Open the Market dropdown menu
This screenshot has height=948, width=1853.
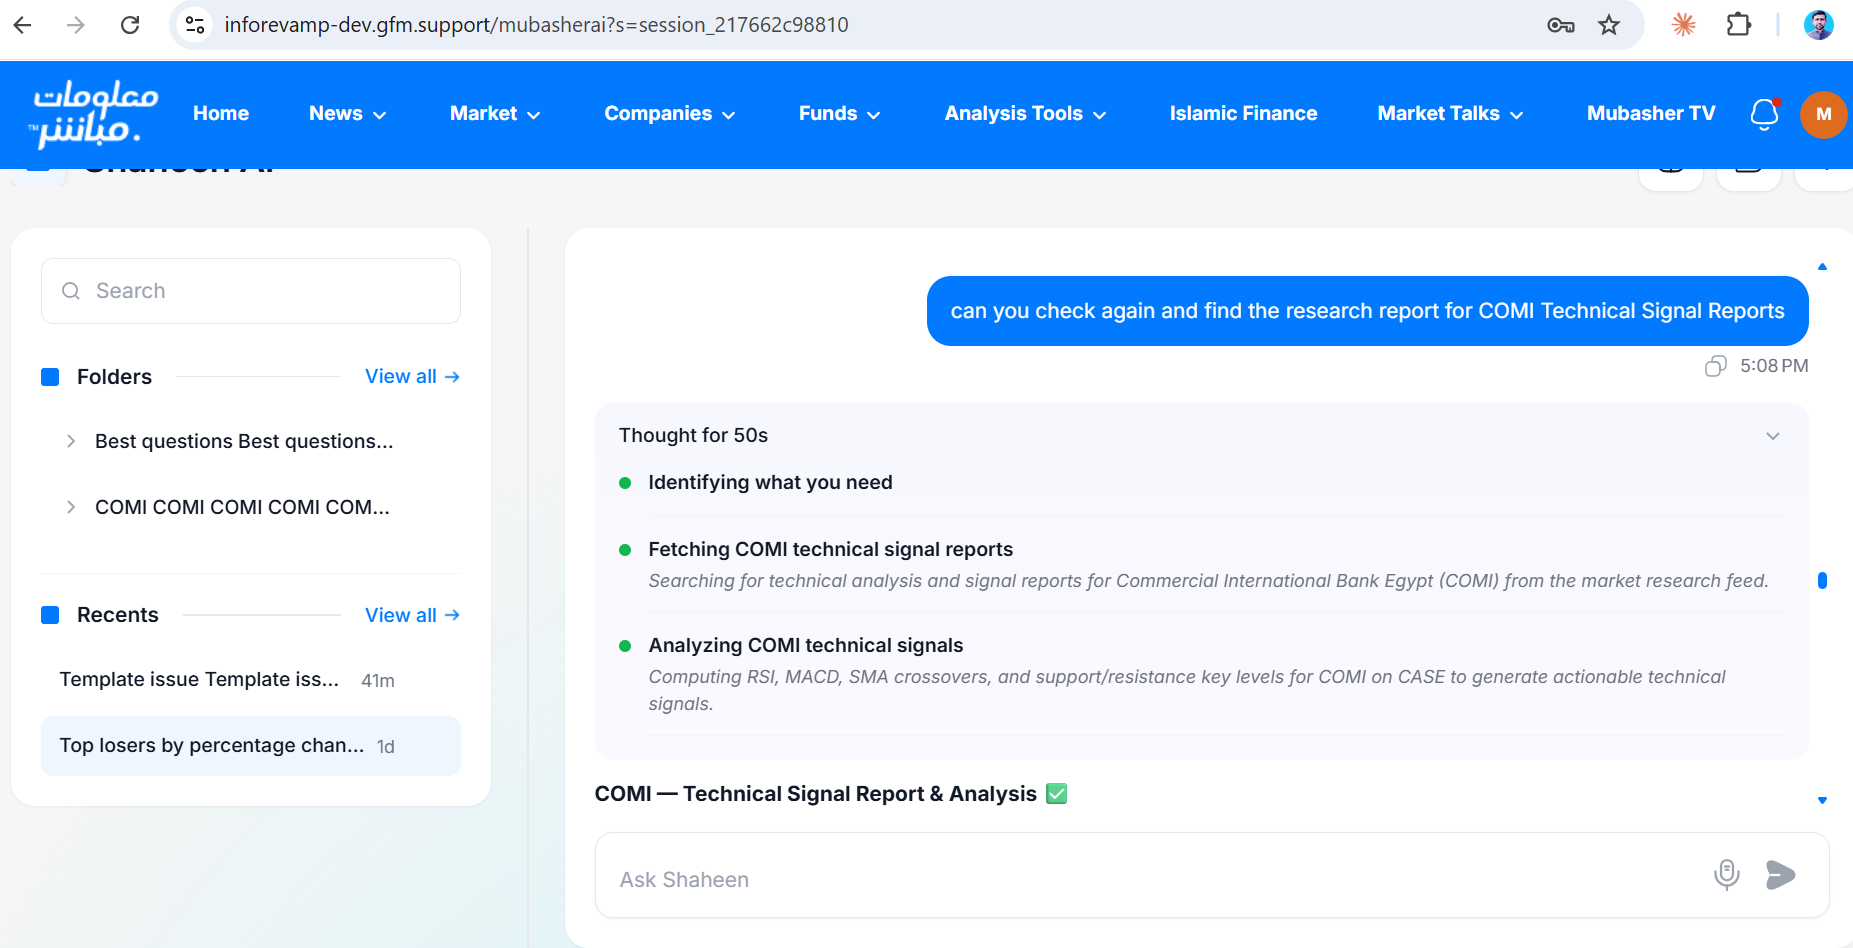pyautogui.click(x=495, y=114)
